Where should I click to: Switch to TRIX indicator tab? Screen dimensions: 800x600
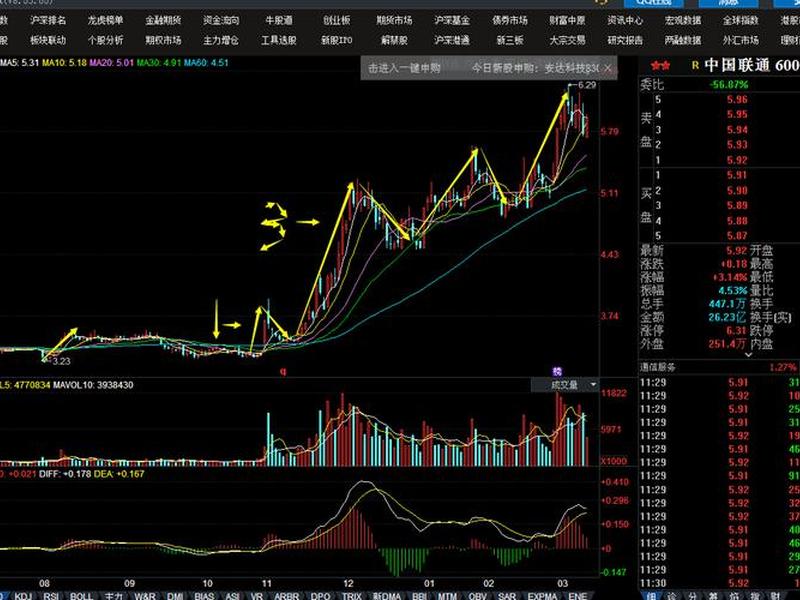(x=352, y=595)
